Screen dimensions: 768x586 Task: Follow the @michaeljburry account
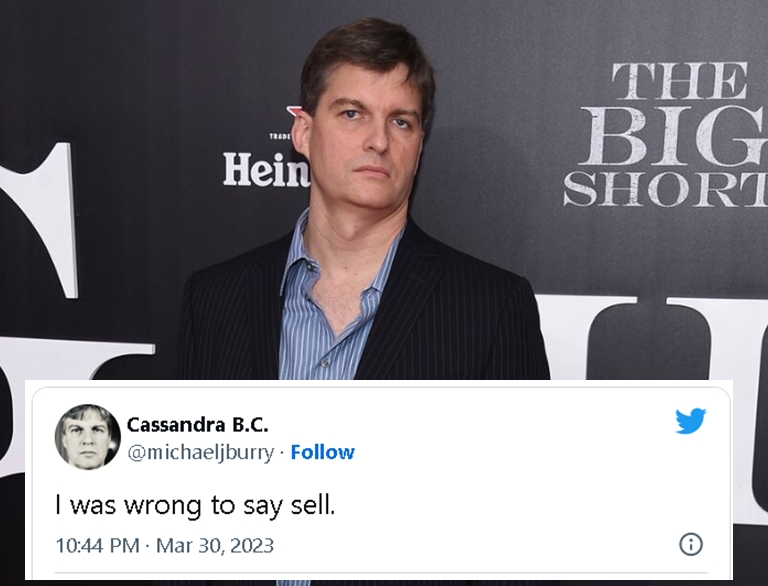coord(322,452)
